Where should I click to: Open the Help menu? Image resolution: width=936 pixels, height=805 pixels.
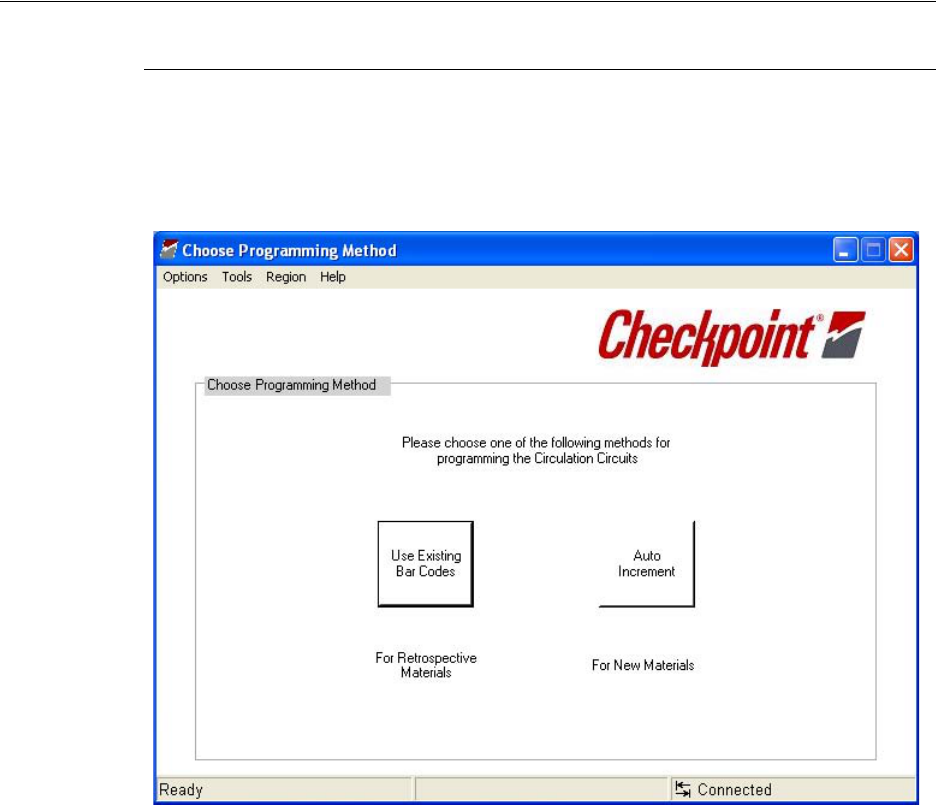[x=332, y=277]
